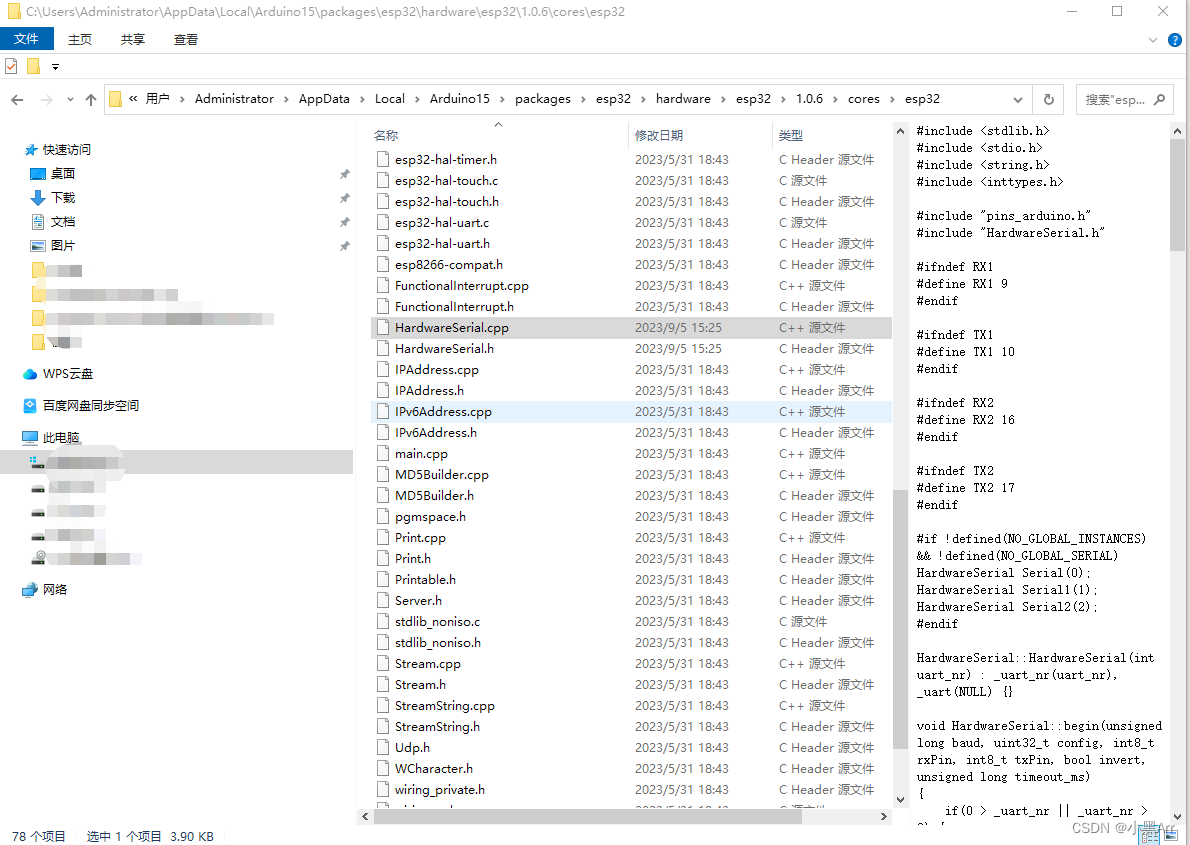1190x845 pixels.
Task: Click the pin icon beside 下载
Action: pyautogui.click(x=345, y=197)
